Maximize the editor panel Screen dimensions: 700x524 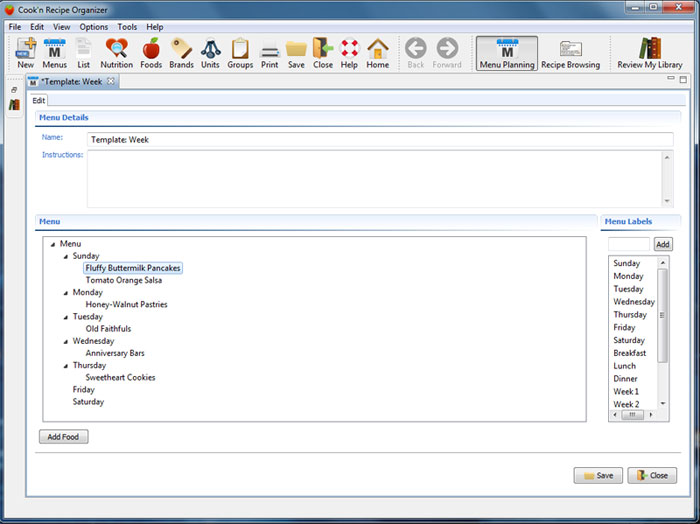click(x=683, y=79)
